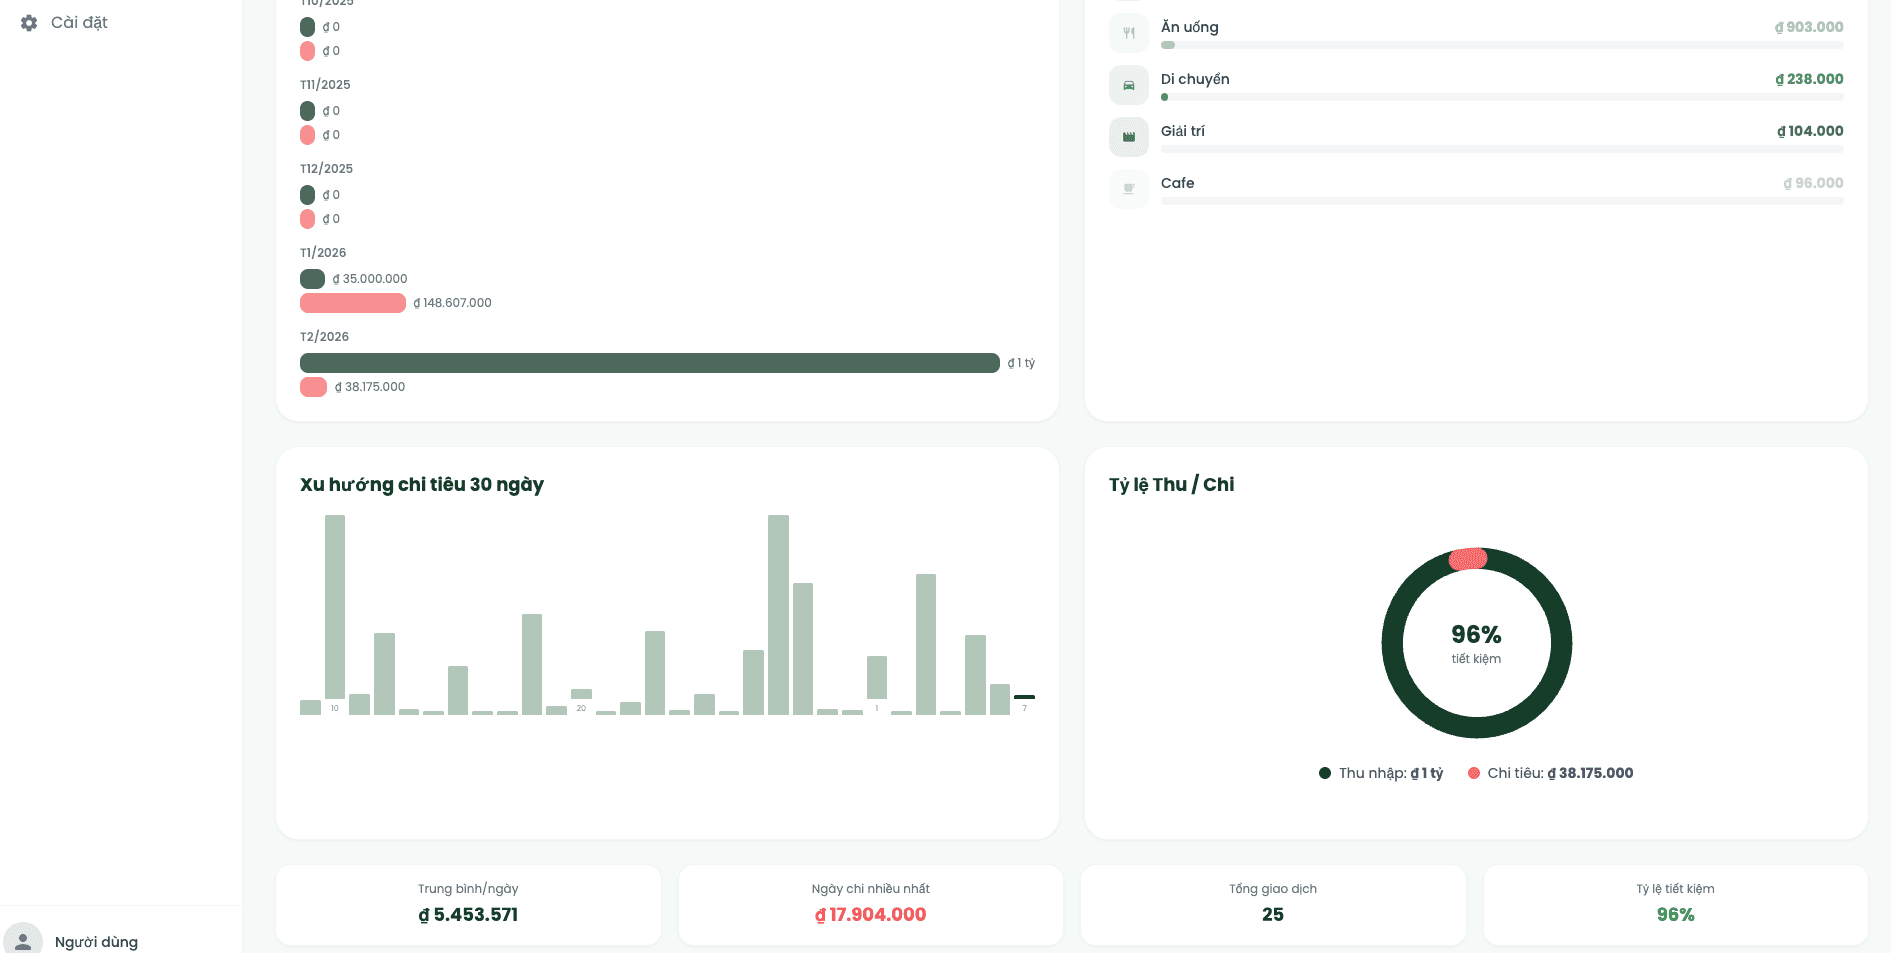Click the 96% tiết kiệm donut center
The width and height of the screenshot is (1891, 953).
pos(1476,643)
